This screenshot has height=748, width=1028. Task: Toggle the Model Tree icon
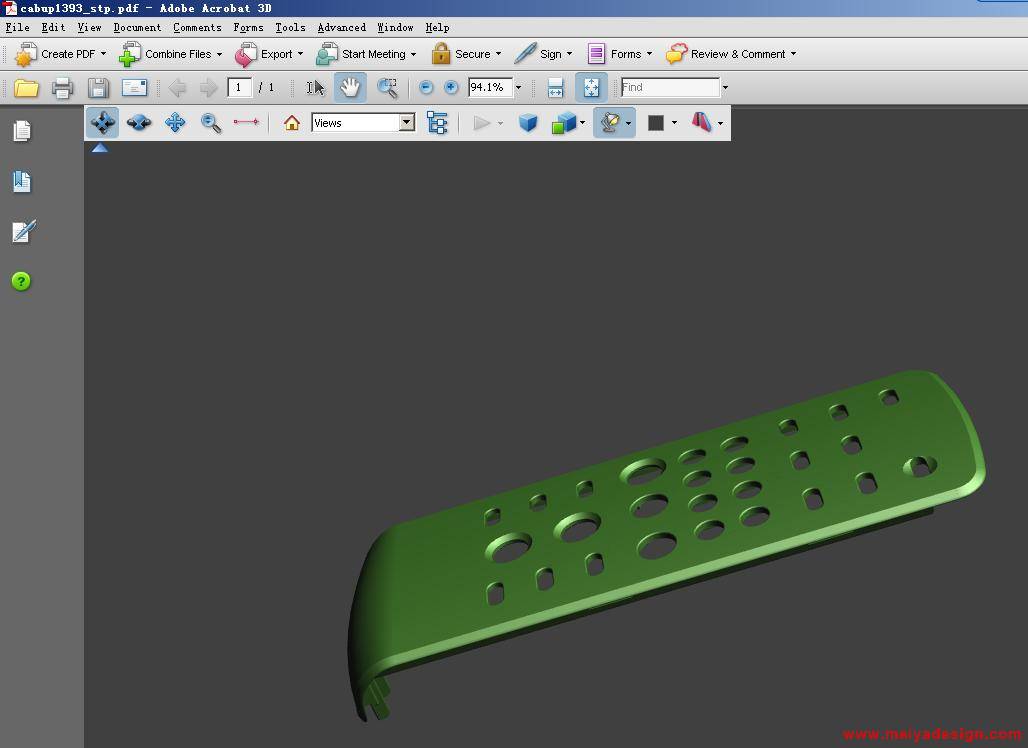pyautogui.click(x=437, y=123)
